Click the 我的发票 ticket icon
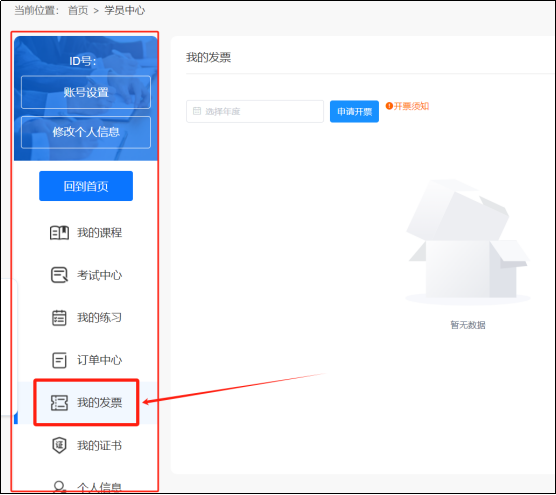The width and height of the screenshot is (556, 495). pos(59,403)
